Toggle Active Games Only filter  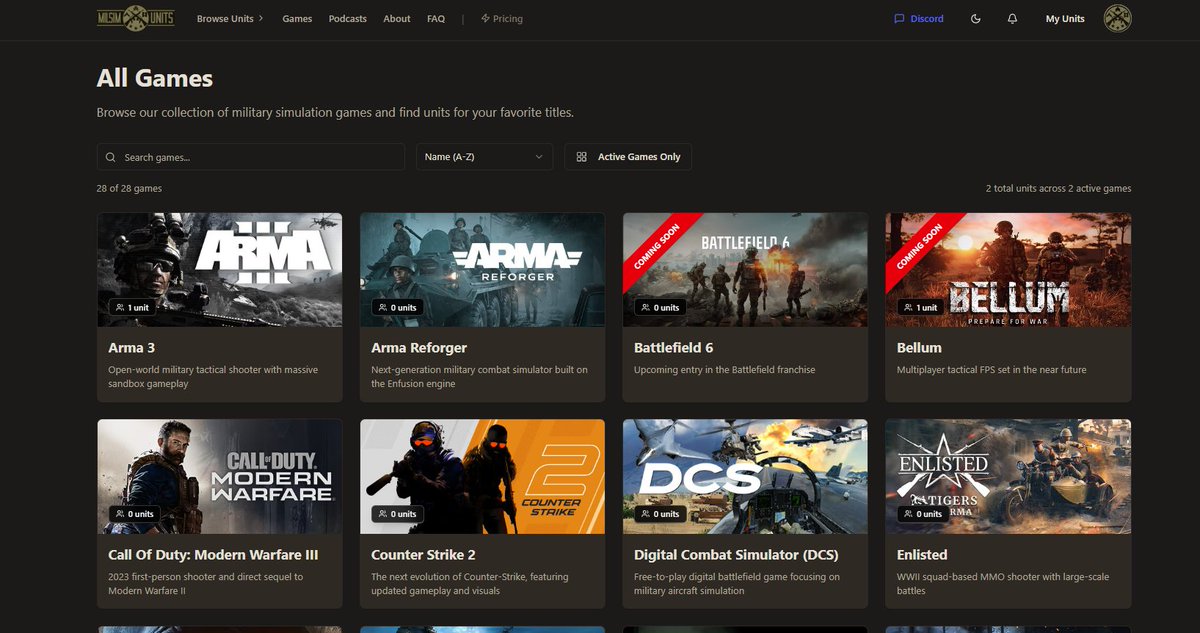pos(628,157)
